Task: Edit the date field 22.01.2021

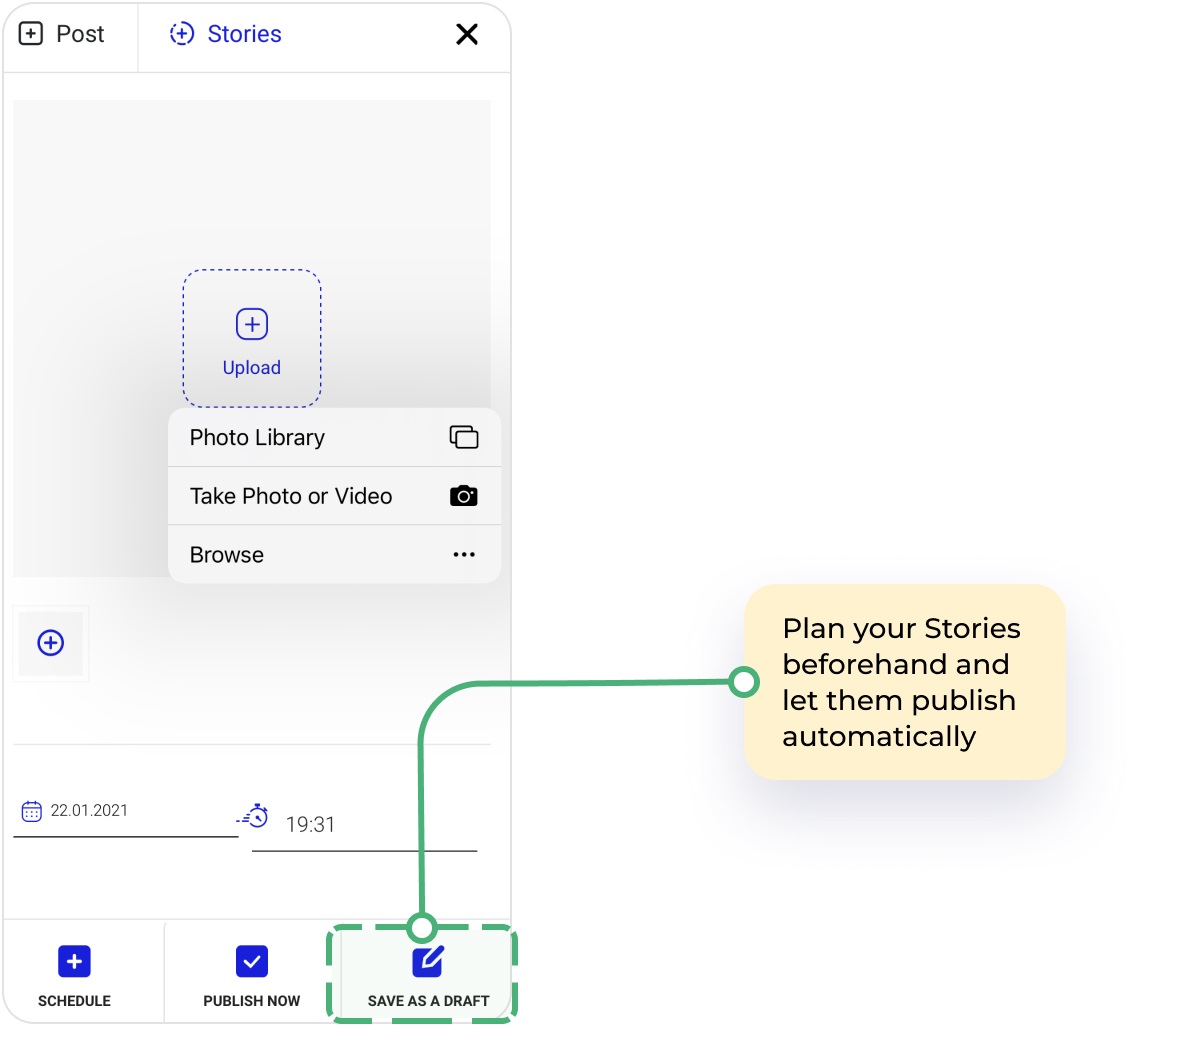Action: 126,811
